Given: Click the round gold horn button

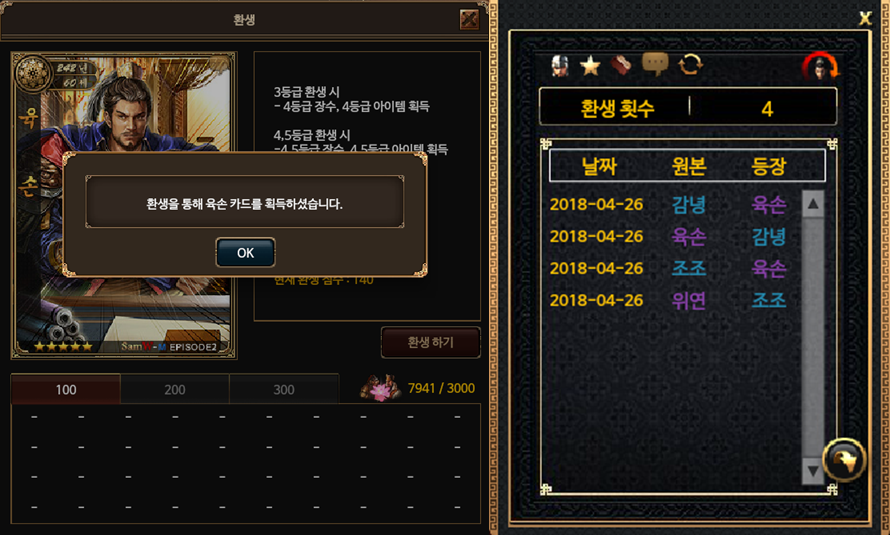Looking at the screenshot, I should pos(844,460).
